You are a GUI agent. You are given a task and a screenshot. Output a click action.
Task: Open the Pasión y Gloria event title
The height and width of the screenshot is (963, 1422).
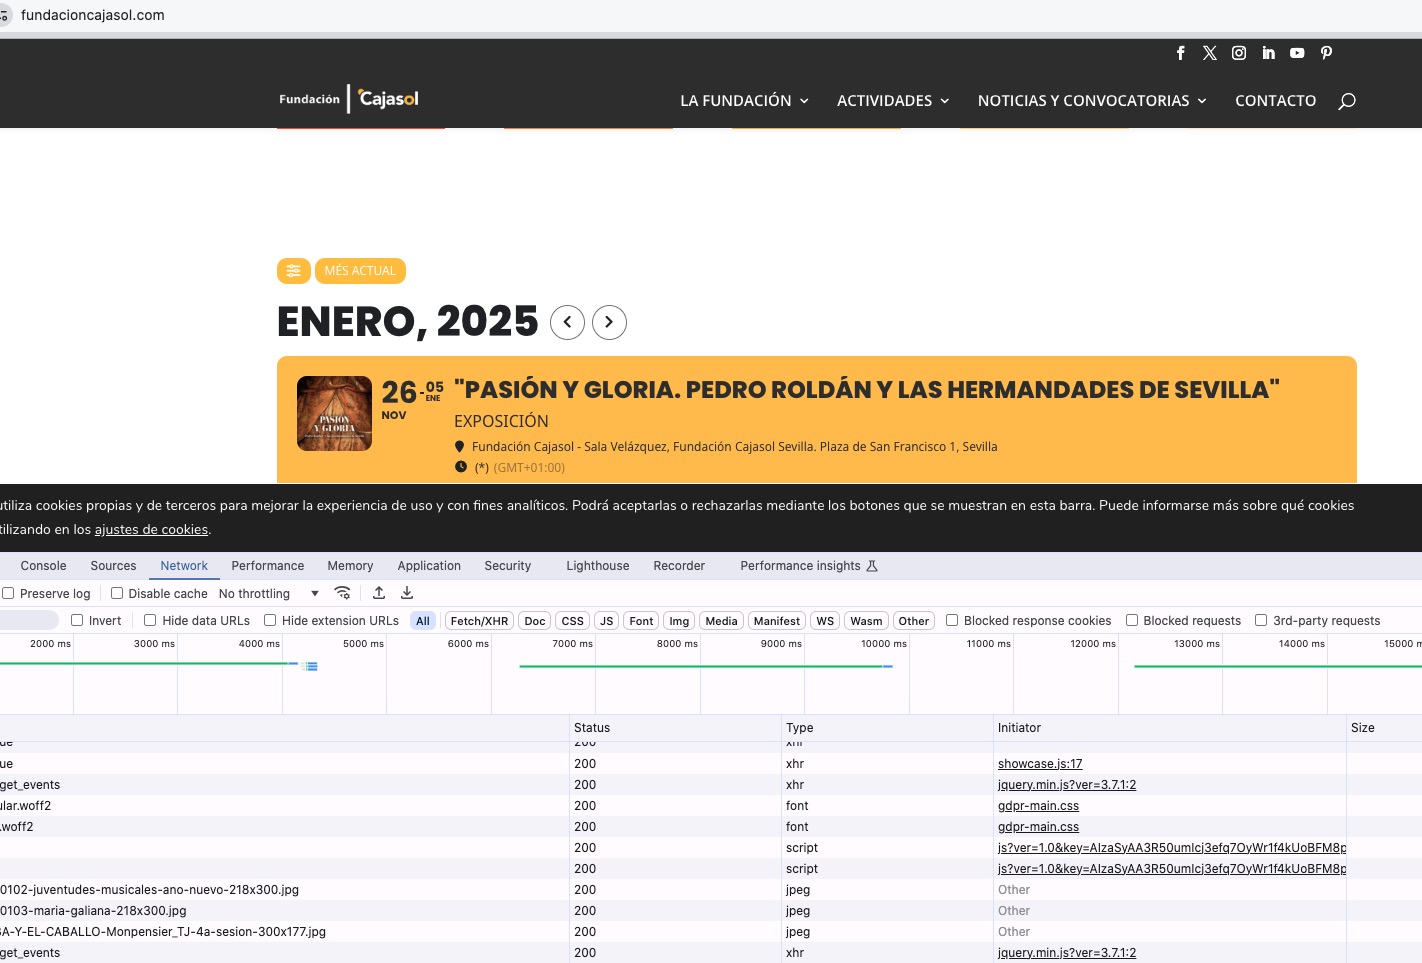click(x=867, y=390)
